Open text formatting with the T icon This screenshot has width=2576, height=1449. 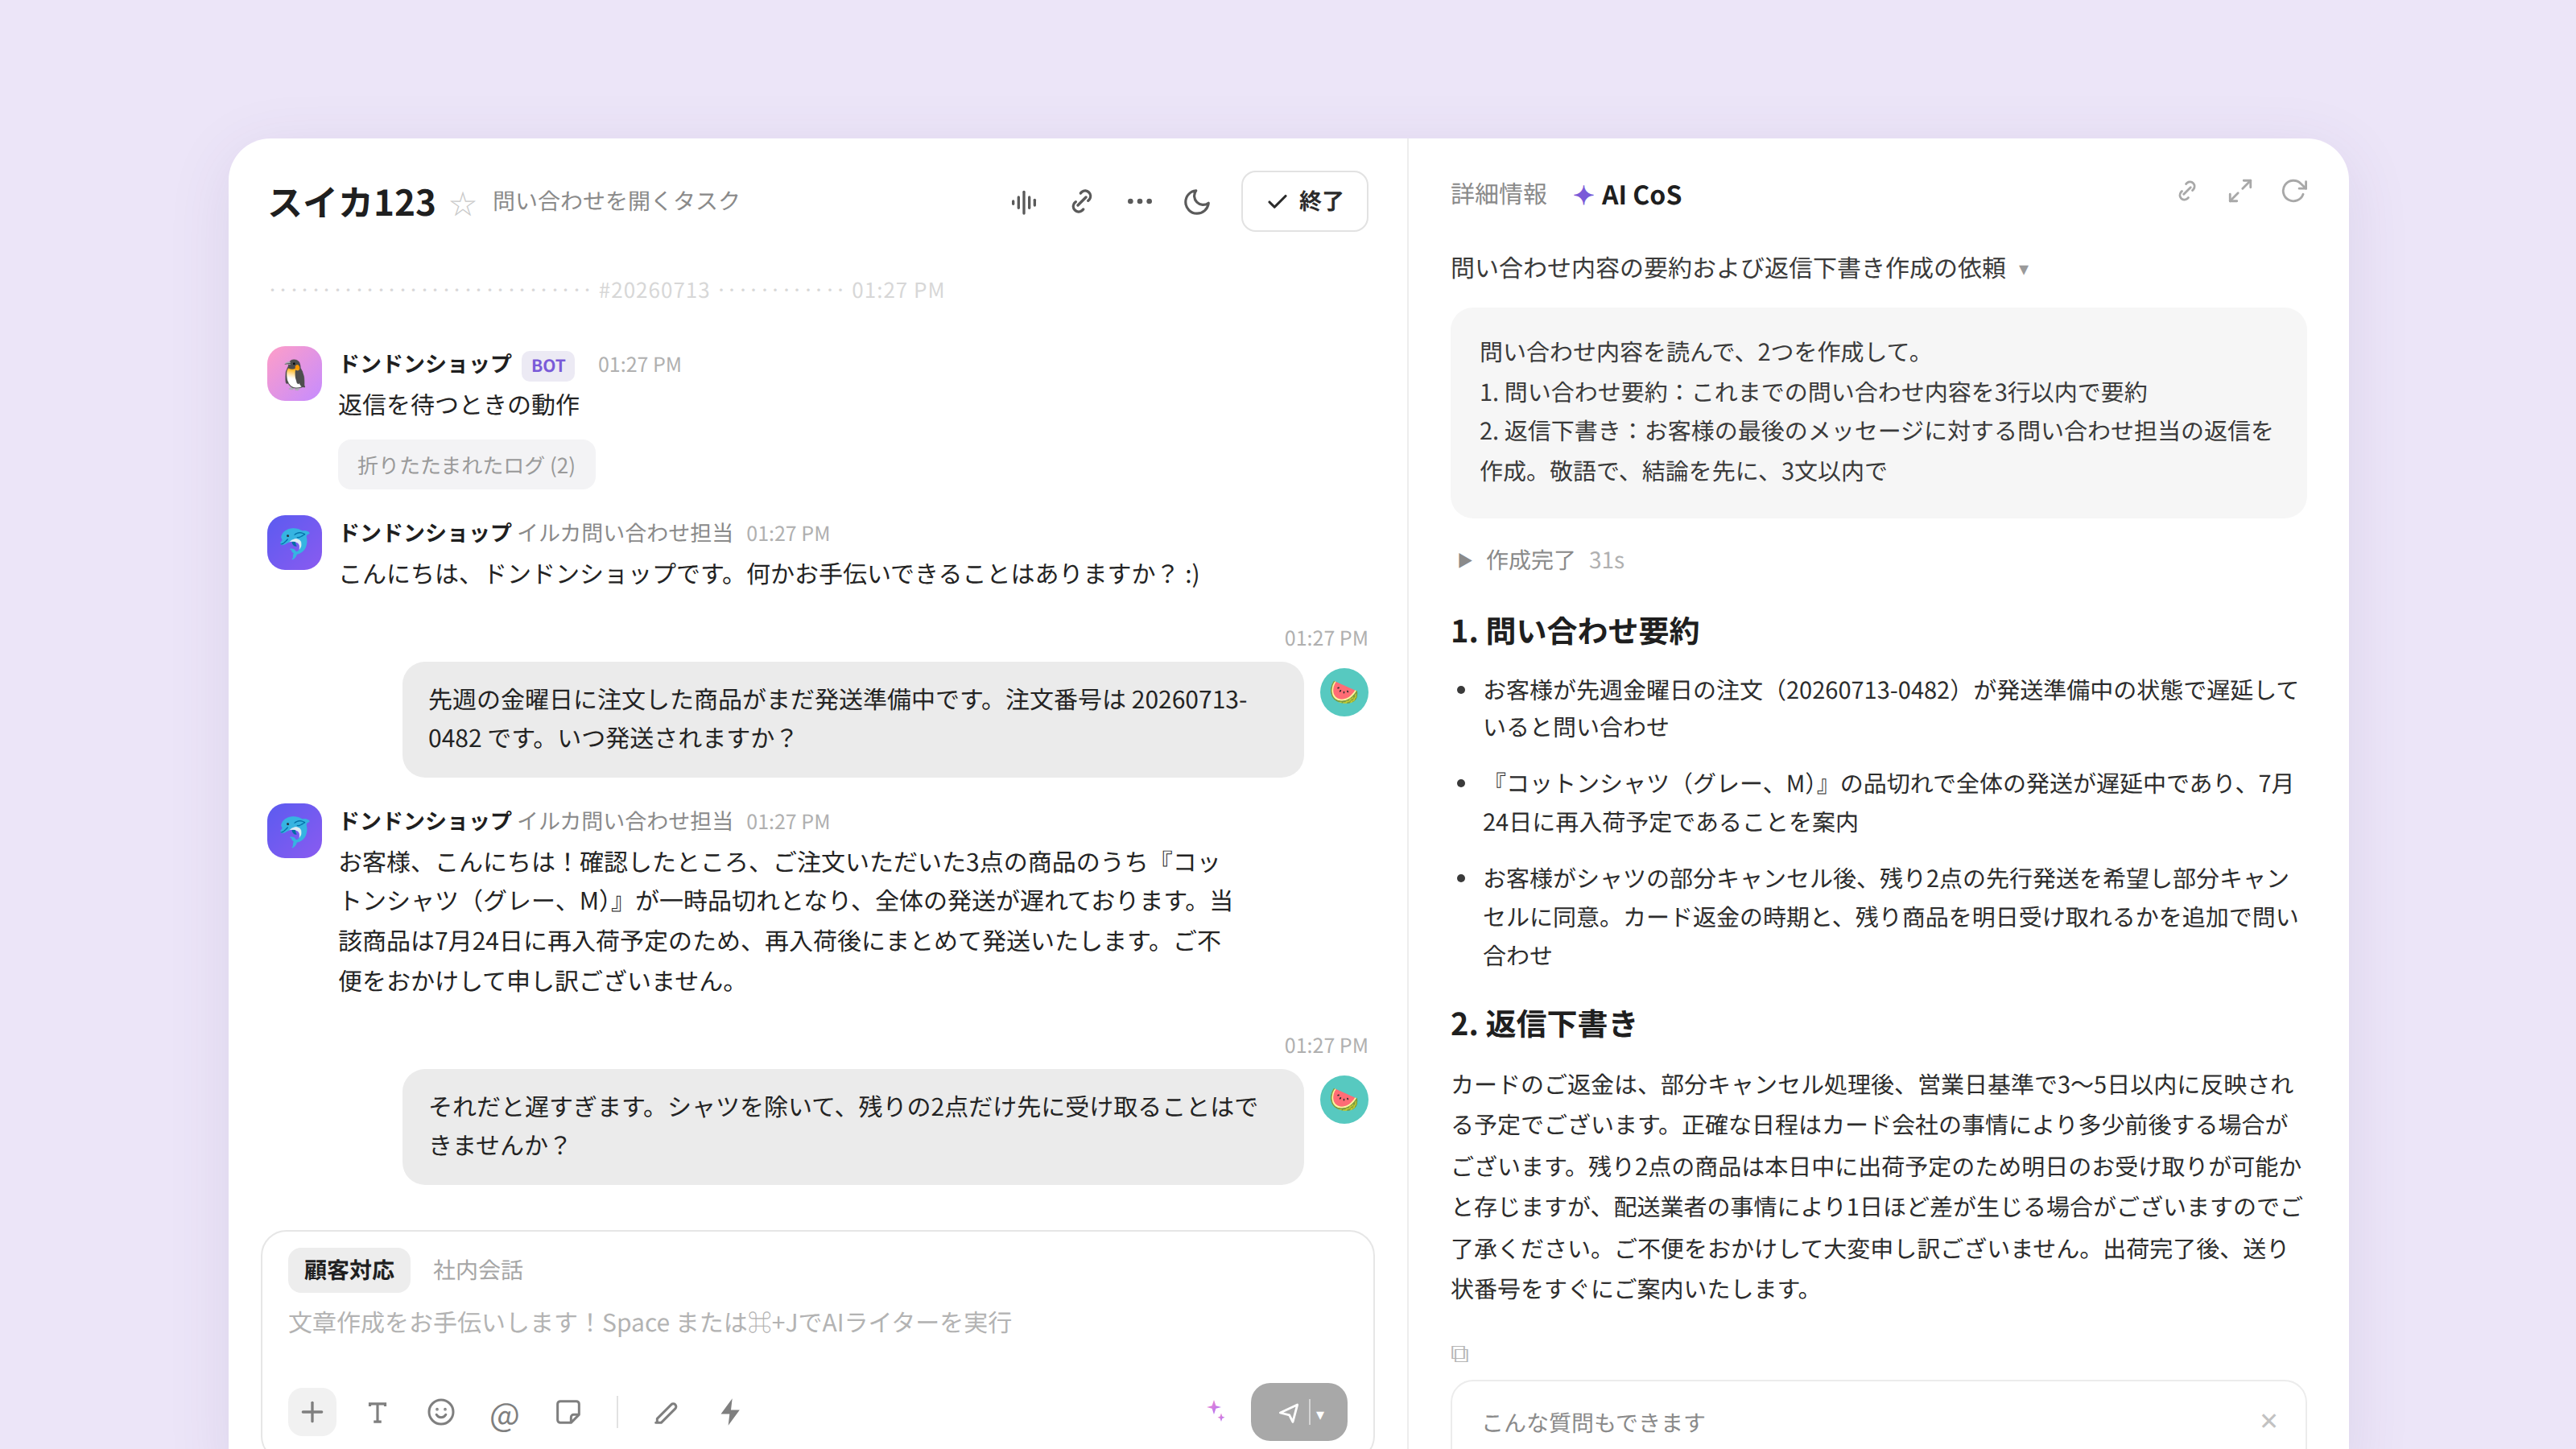377,1412
